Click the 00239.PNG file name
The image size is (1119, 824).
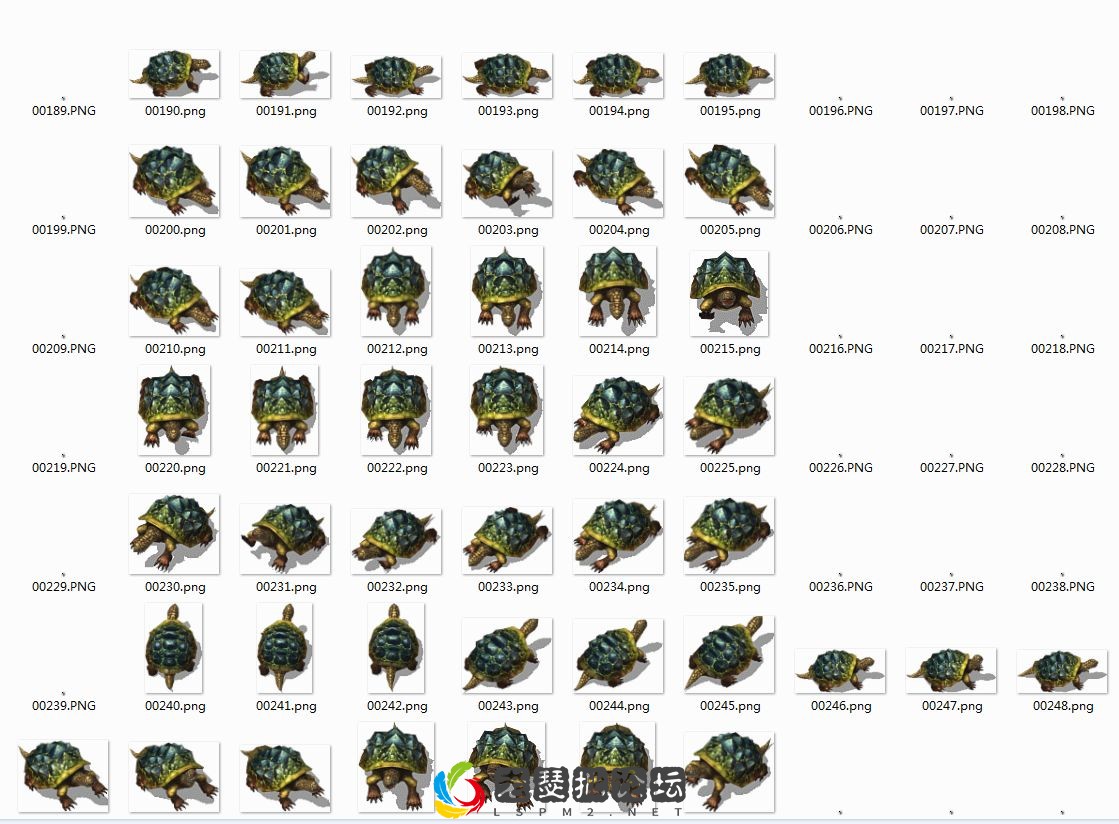click(64, 706)
